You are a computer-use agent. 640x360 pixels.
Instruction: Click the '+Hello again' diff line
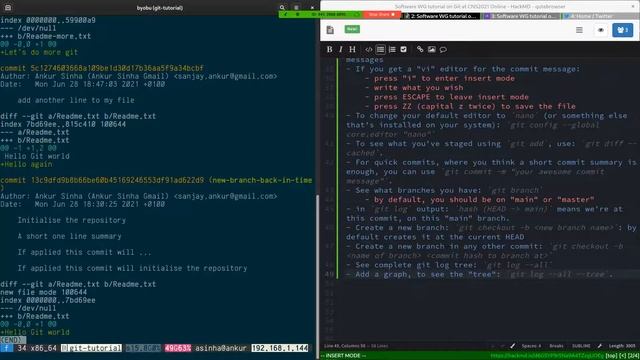[x=26, y=164]
